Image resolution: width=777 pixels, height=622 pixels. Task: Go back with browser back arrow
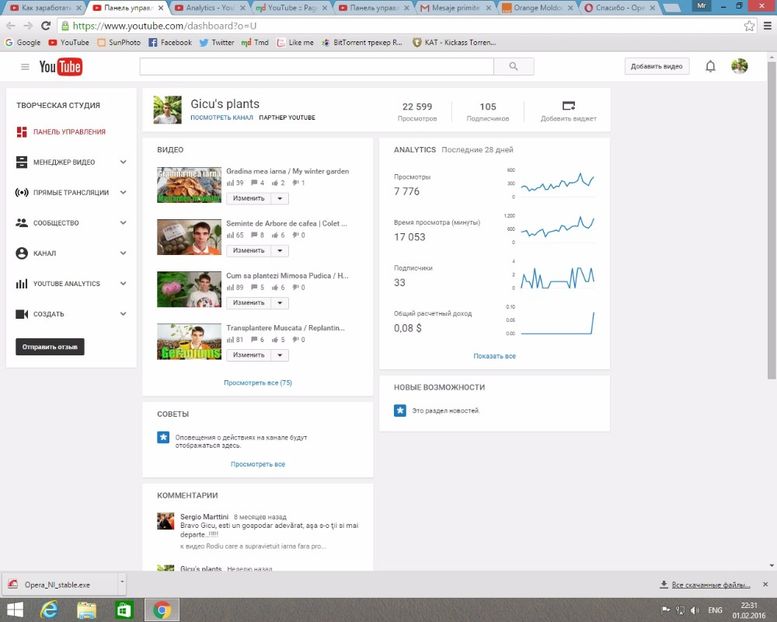coord(11,26)
